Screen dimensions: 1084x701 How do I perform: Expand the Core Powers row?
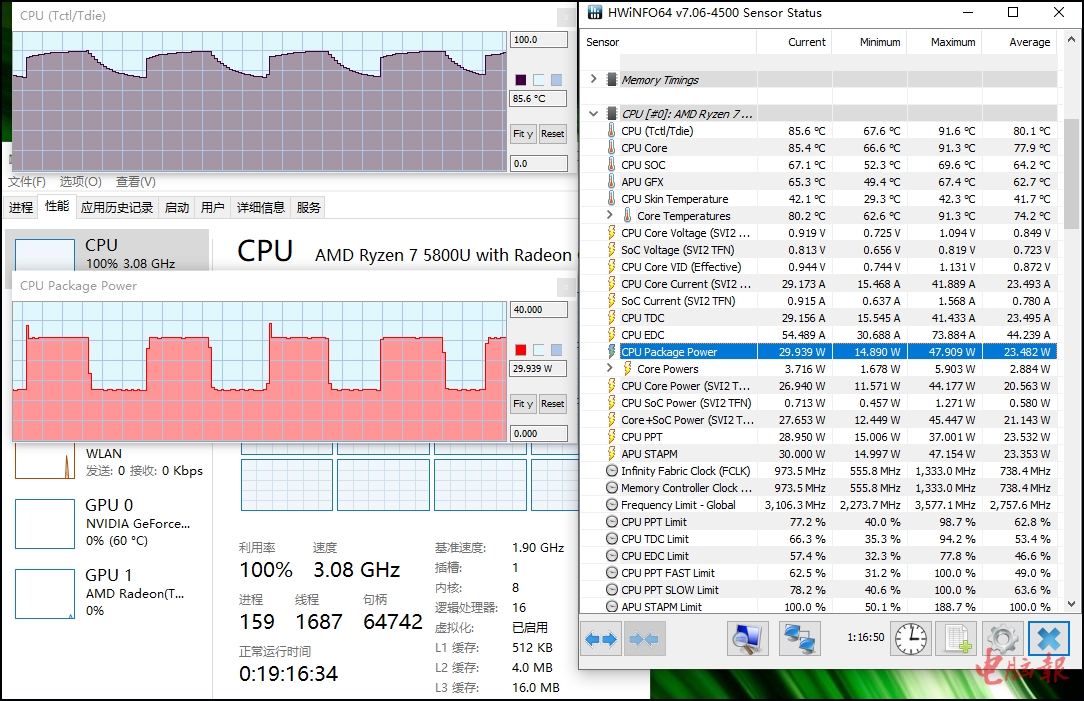pyautogui.click(x=610, y=368)
